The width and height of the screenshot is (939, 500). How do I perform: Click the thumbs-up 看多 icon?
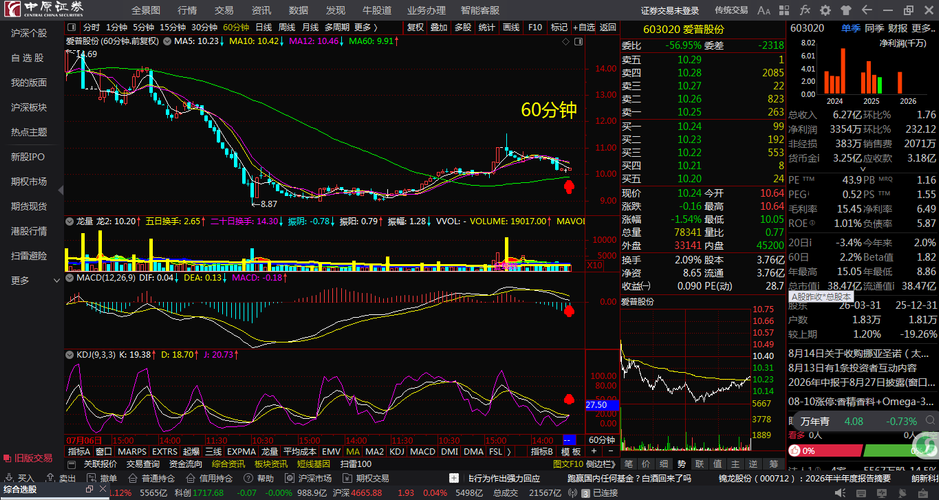click(794, 451)
